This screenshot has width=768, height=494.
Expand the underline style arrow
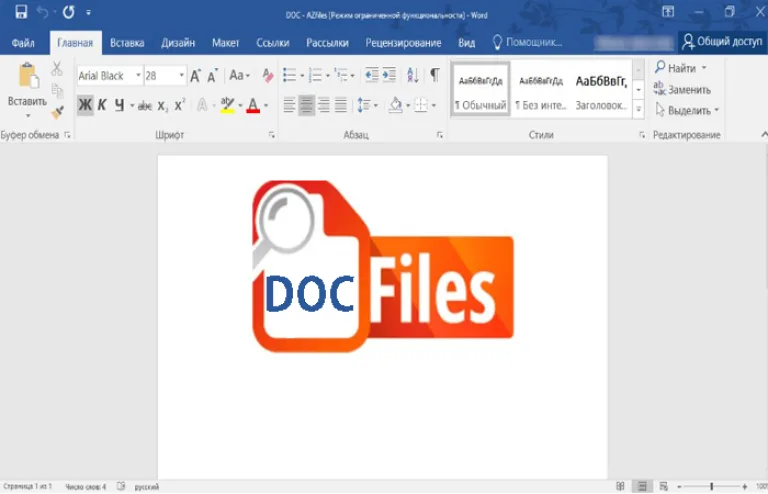(132, 105)
